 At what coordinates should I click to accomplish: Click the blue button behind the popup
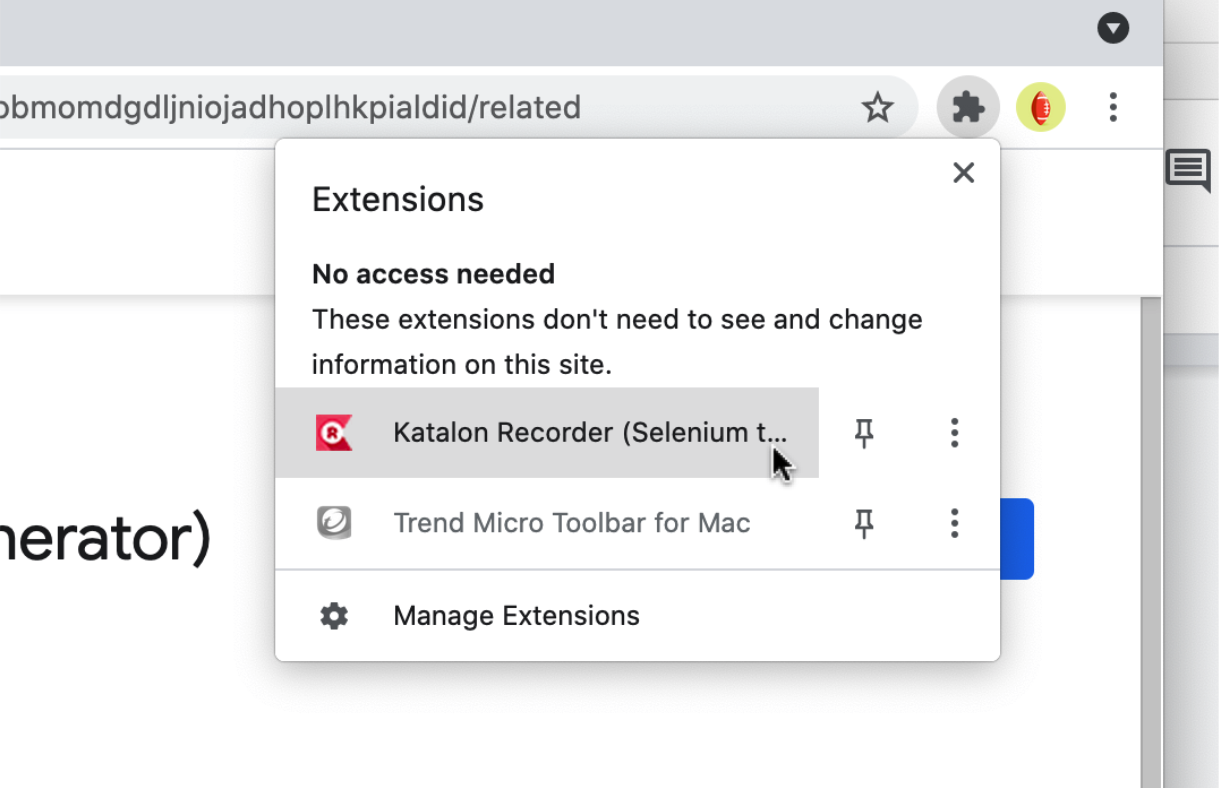[x=1018, y=539]
